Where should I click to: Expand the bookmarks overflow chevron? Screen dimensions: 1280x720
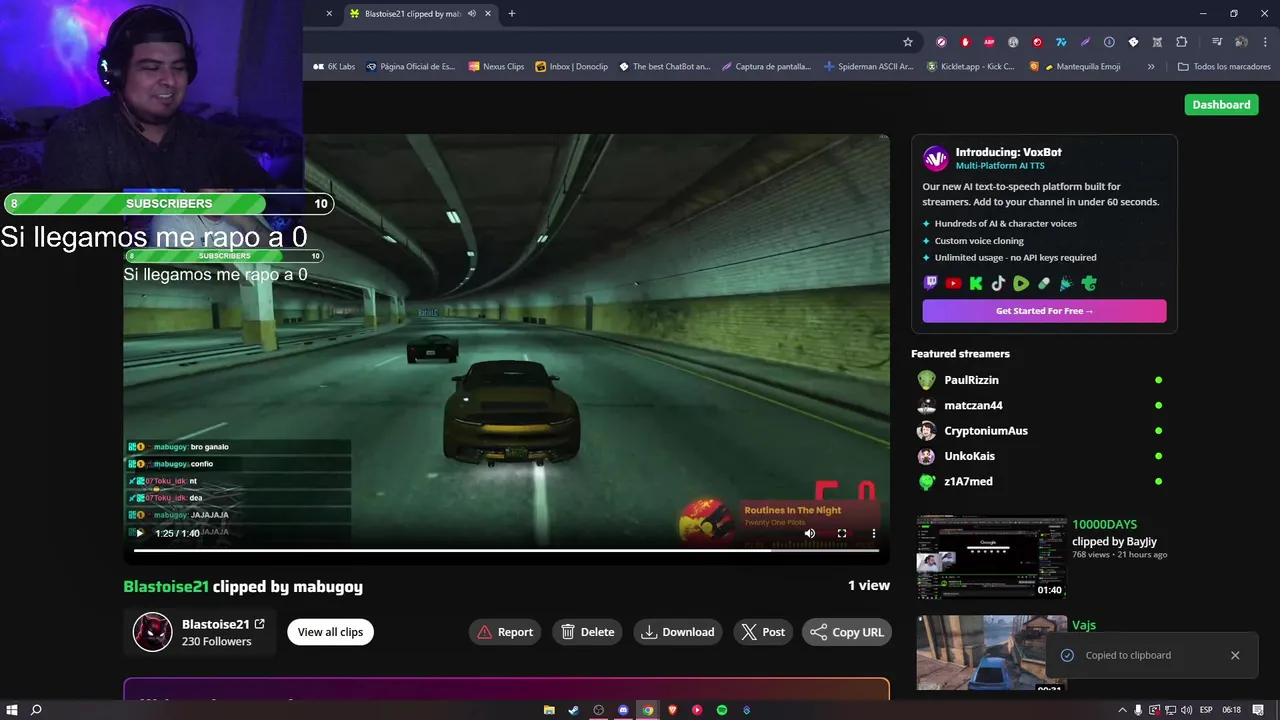[1151, 67]
